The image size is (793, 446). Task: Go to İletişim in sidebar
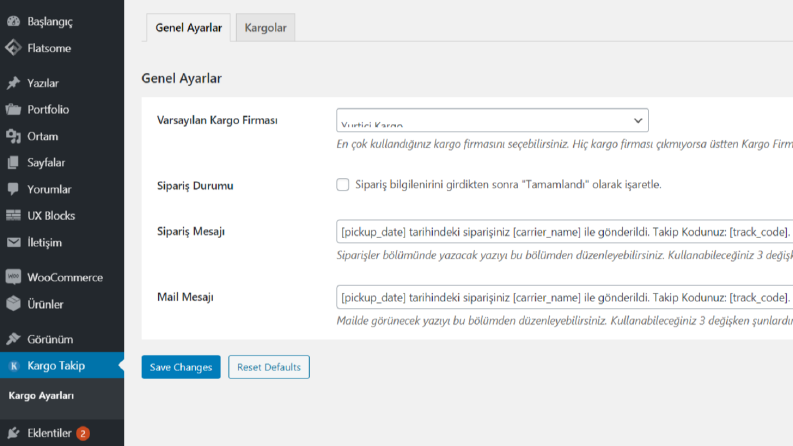62,242
